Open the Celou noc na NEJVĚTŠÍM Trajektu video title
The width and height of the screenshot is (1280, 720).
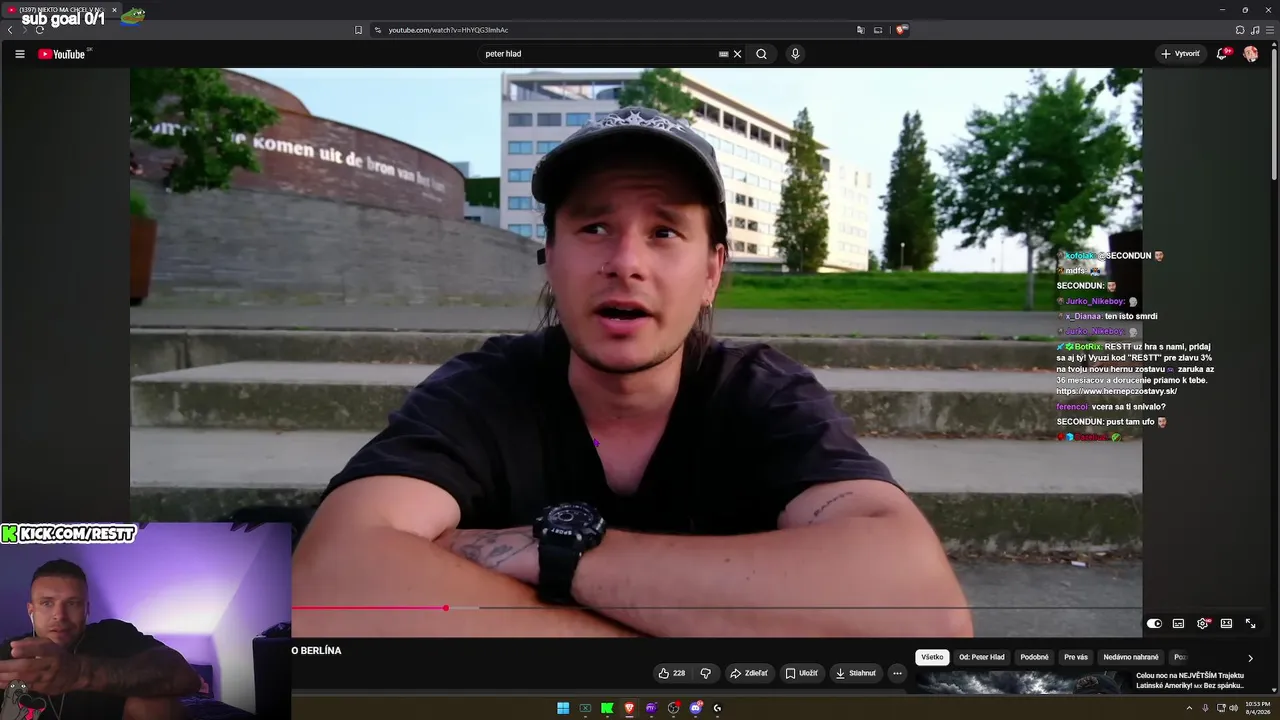[x=1190, y=681]
